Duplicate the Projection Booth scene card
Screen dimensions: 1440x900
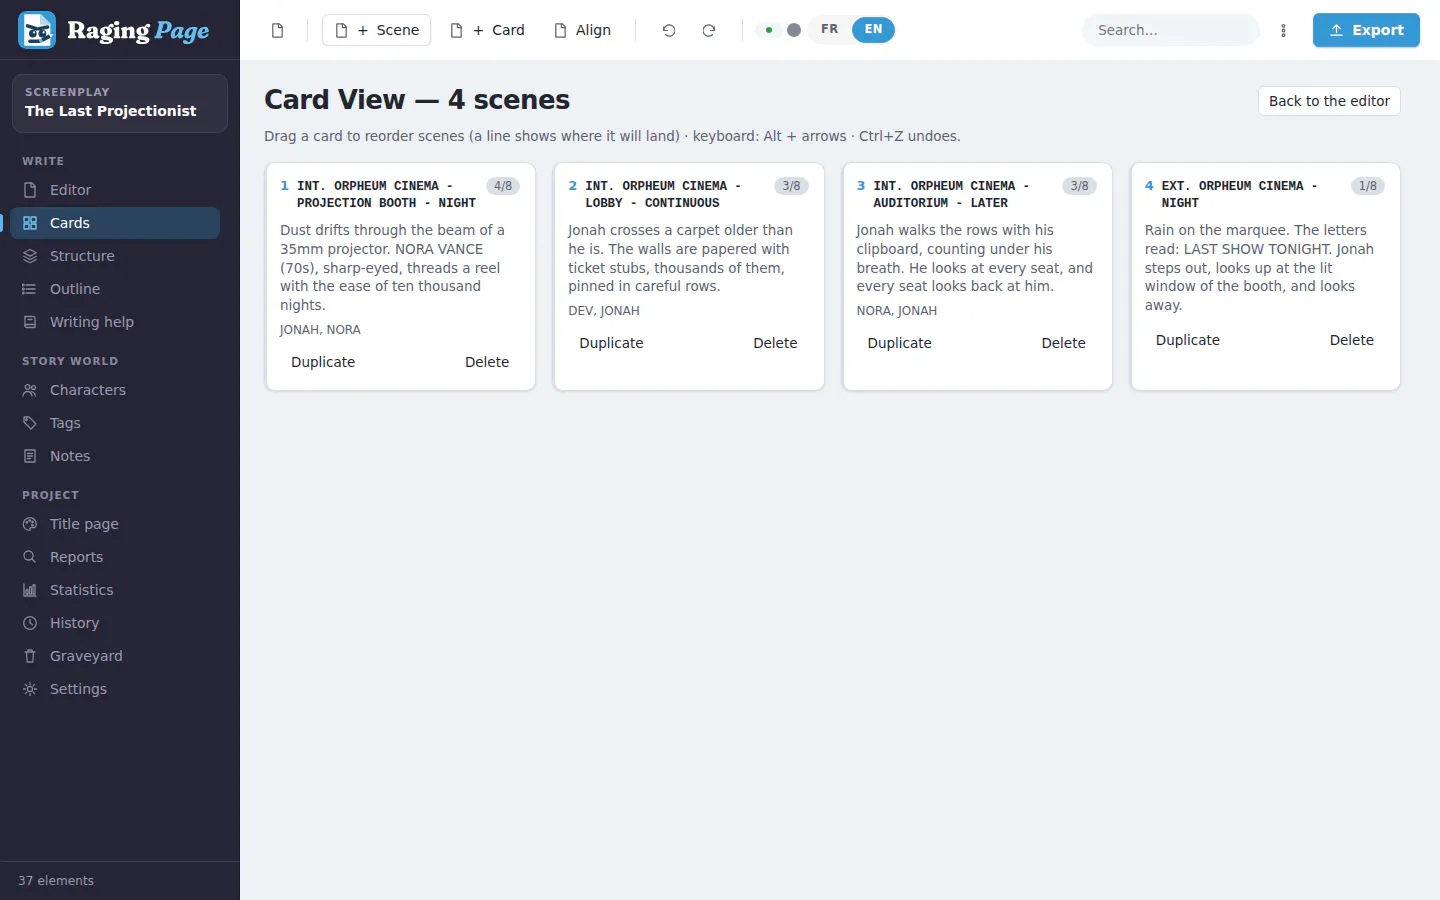323,362
